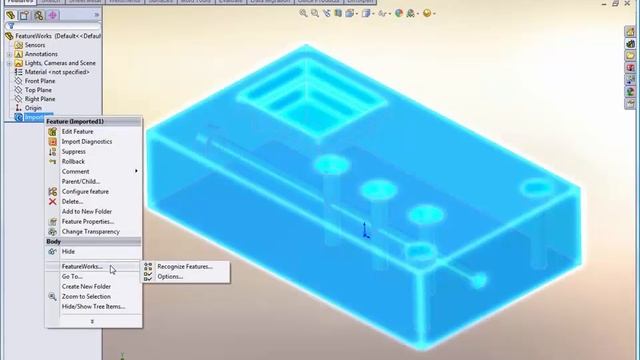Viewport: 640px width, 360px height.
Task: Open the Hide/Show Items glasses icon
Action: pyautogui.click(x=382, y=13)
